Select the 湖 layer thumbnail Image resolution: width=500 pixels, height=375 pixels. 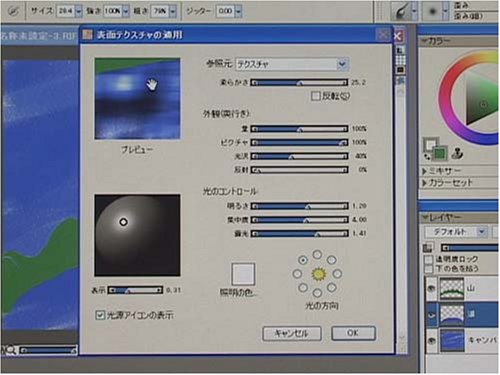(452, 314)
